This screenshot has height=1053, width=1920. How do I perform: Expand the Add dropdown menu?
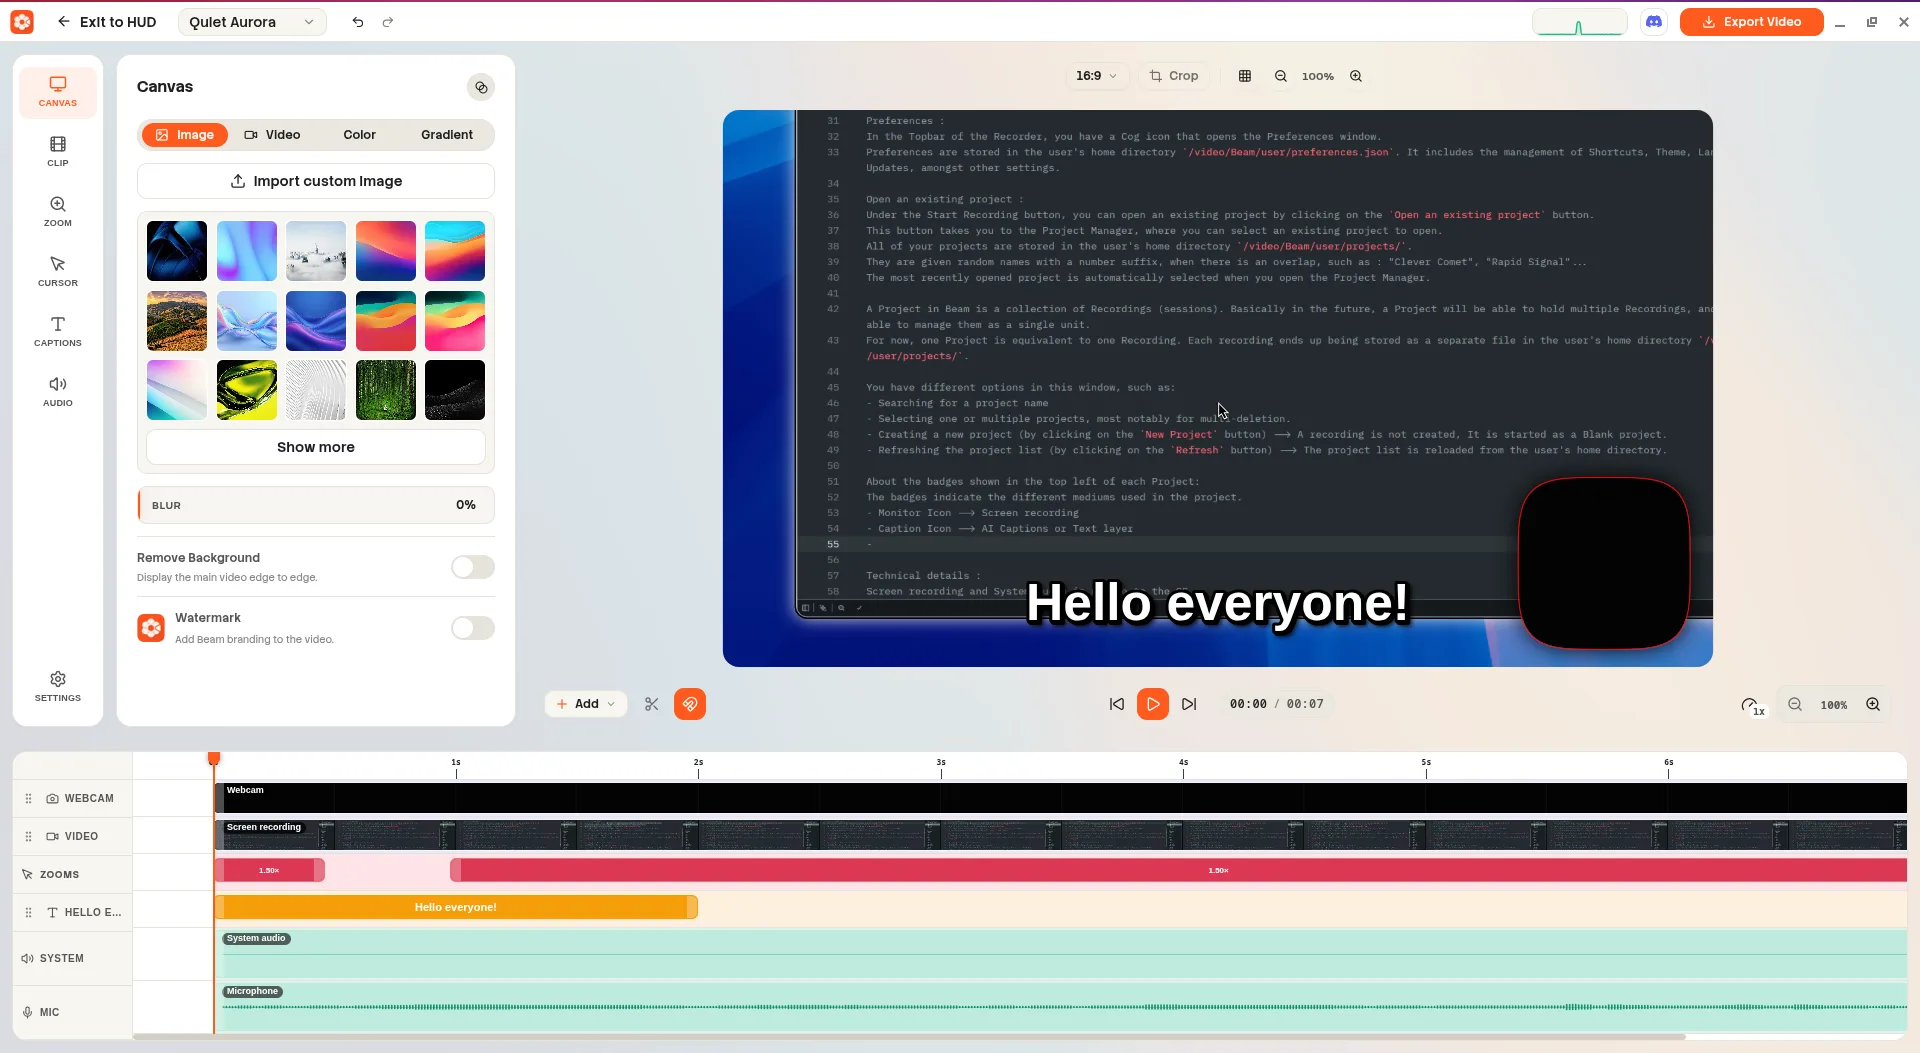coord(586,704)
